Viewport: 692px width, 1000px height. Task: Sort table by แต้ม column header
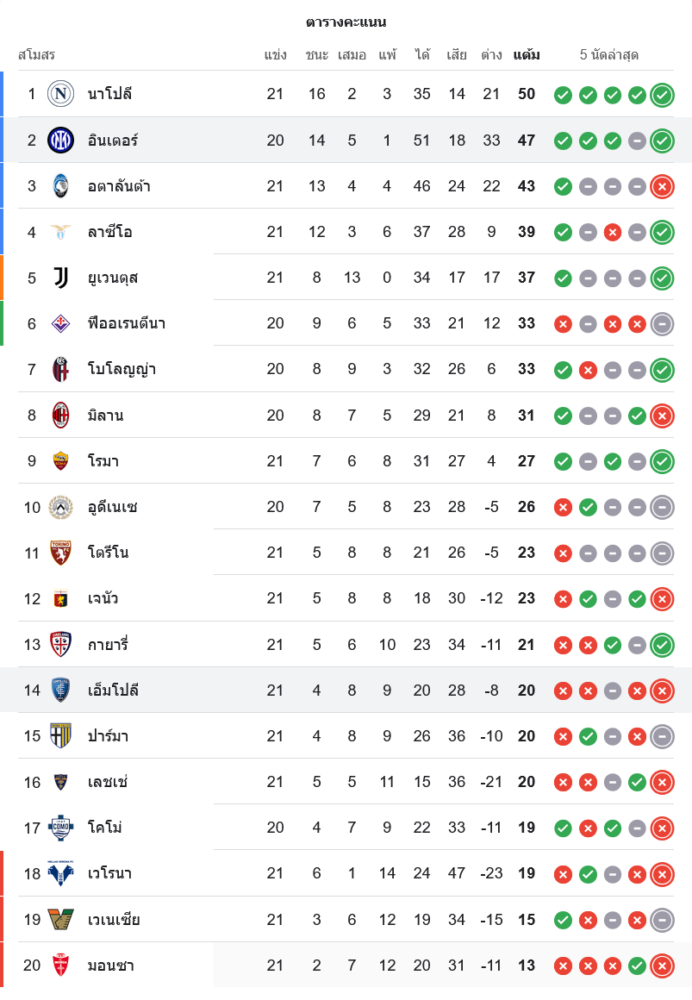[x=526, y=55]
